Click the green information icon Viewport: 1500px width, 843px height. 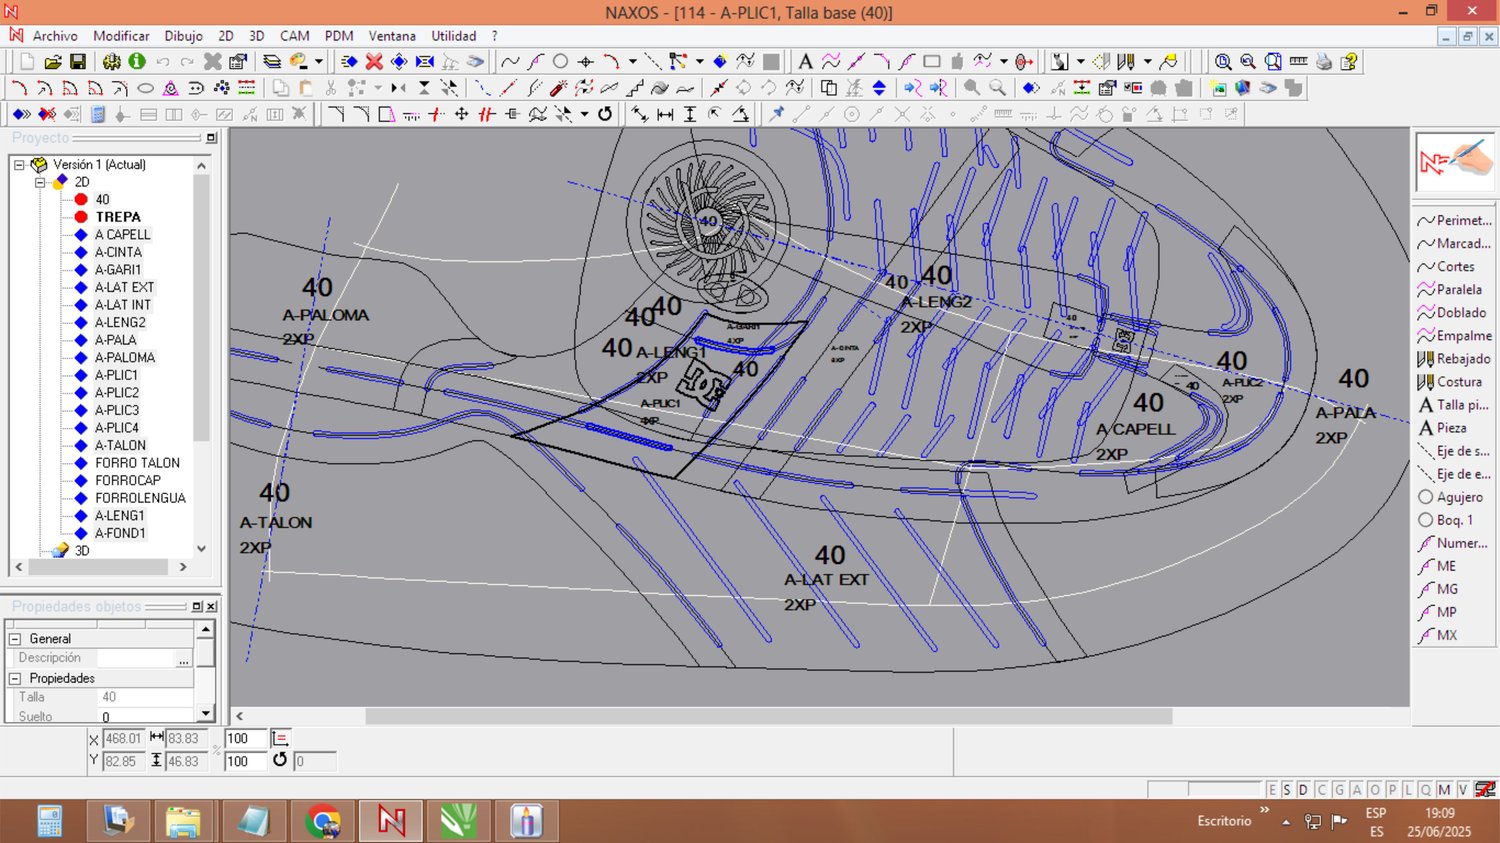[x=137, y=62]
